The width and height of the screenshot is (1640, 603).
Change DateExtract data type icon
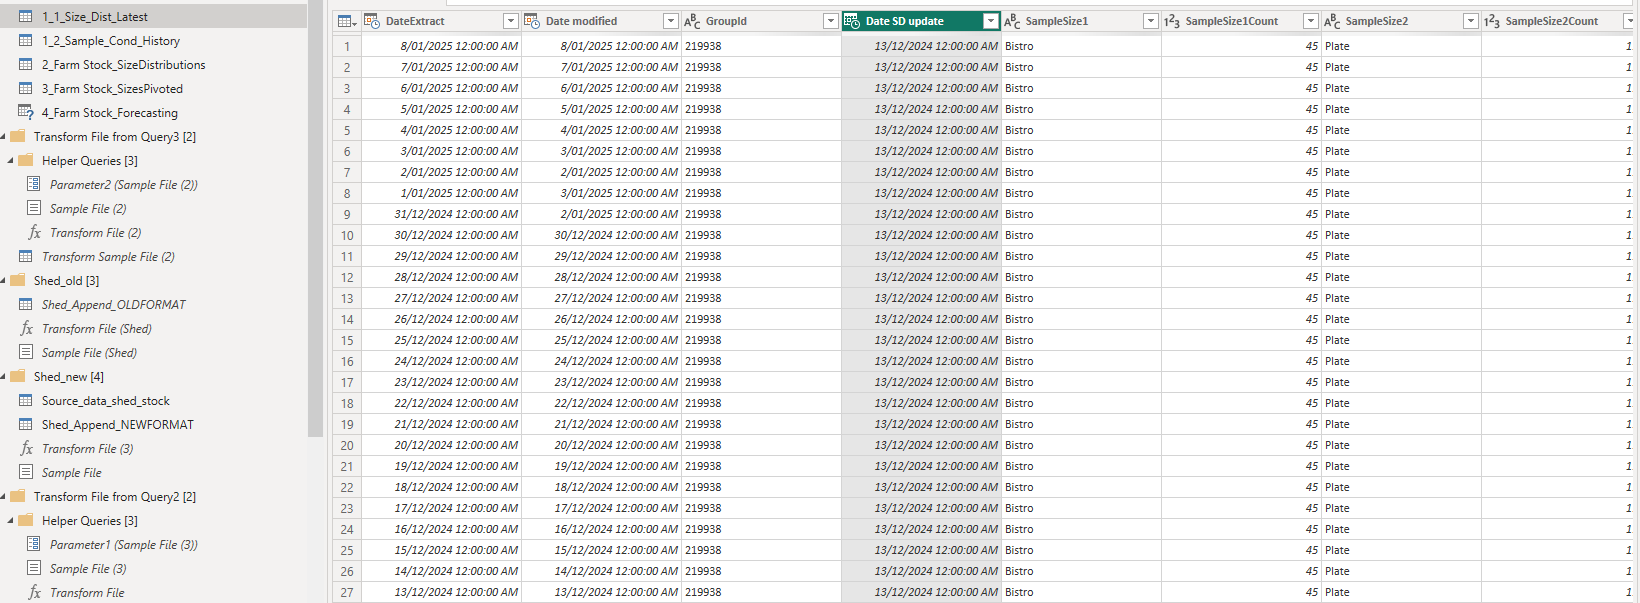pyautogui.click(x=372, y=21)
